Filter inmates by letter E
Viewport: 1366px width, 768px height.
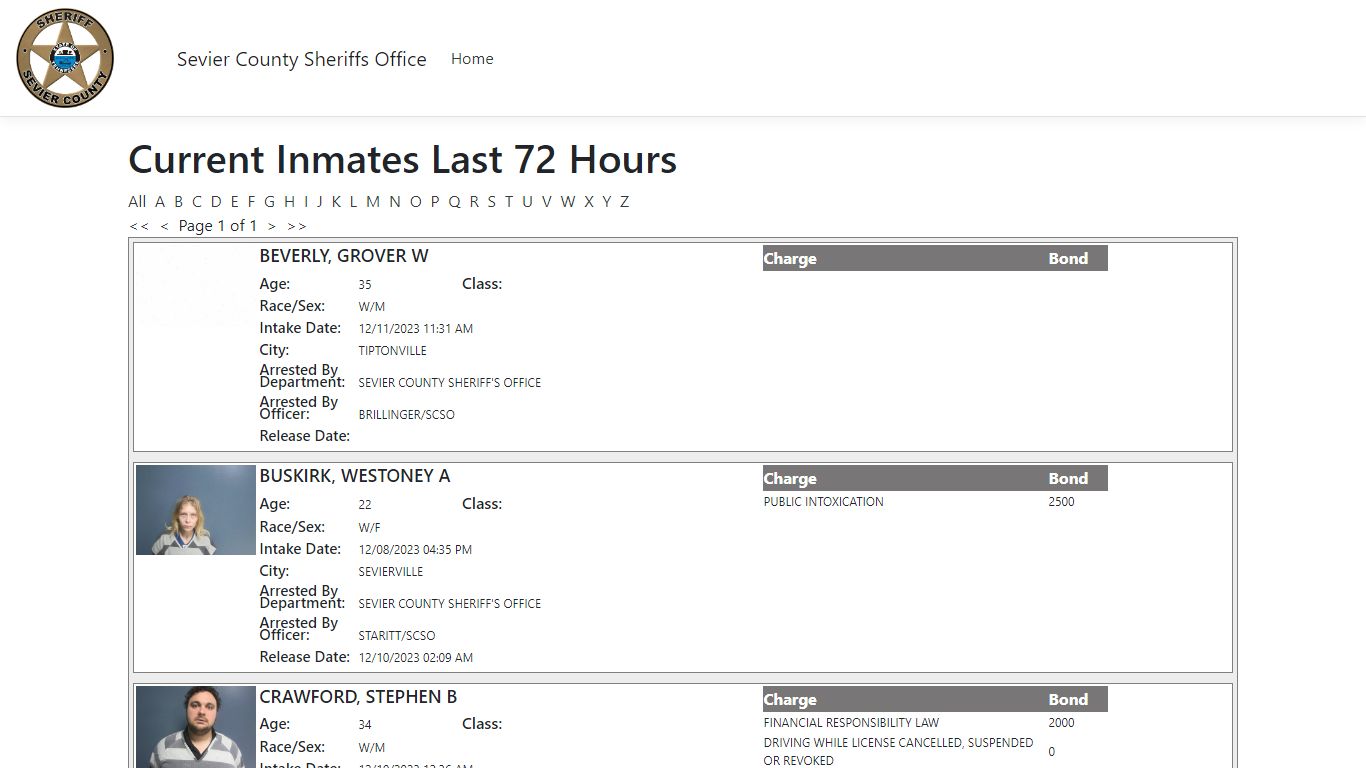pos(235,201)
